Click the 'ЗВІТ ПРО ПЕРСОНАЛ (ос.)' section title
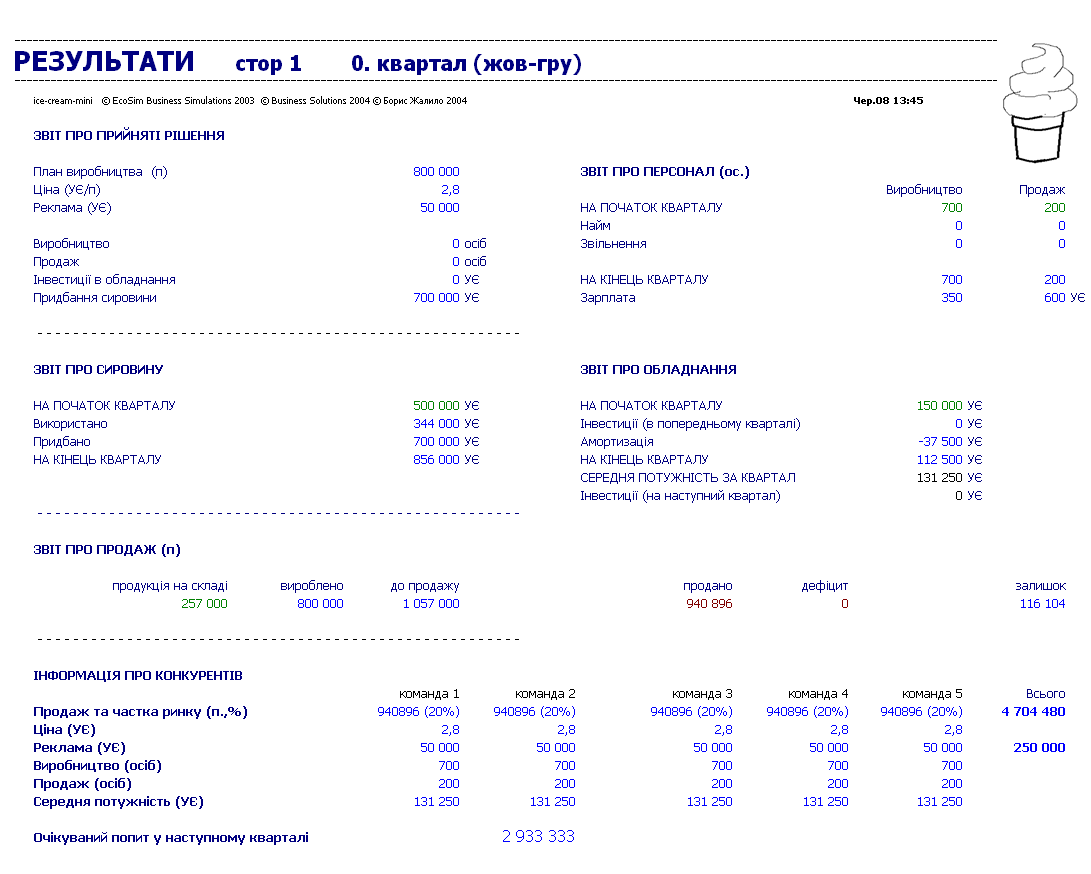Image resolution: width=1091 pixels, height=874 pixels. tap(664, 171)
